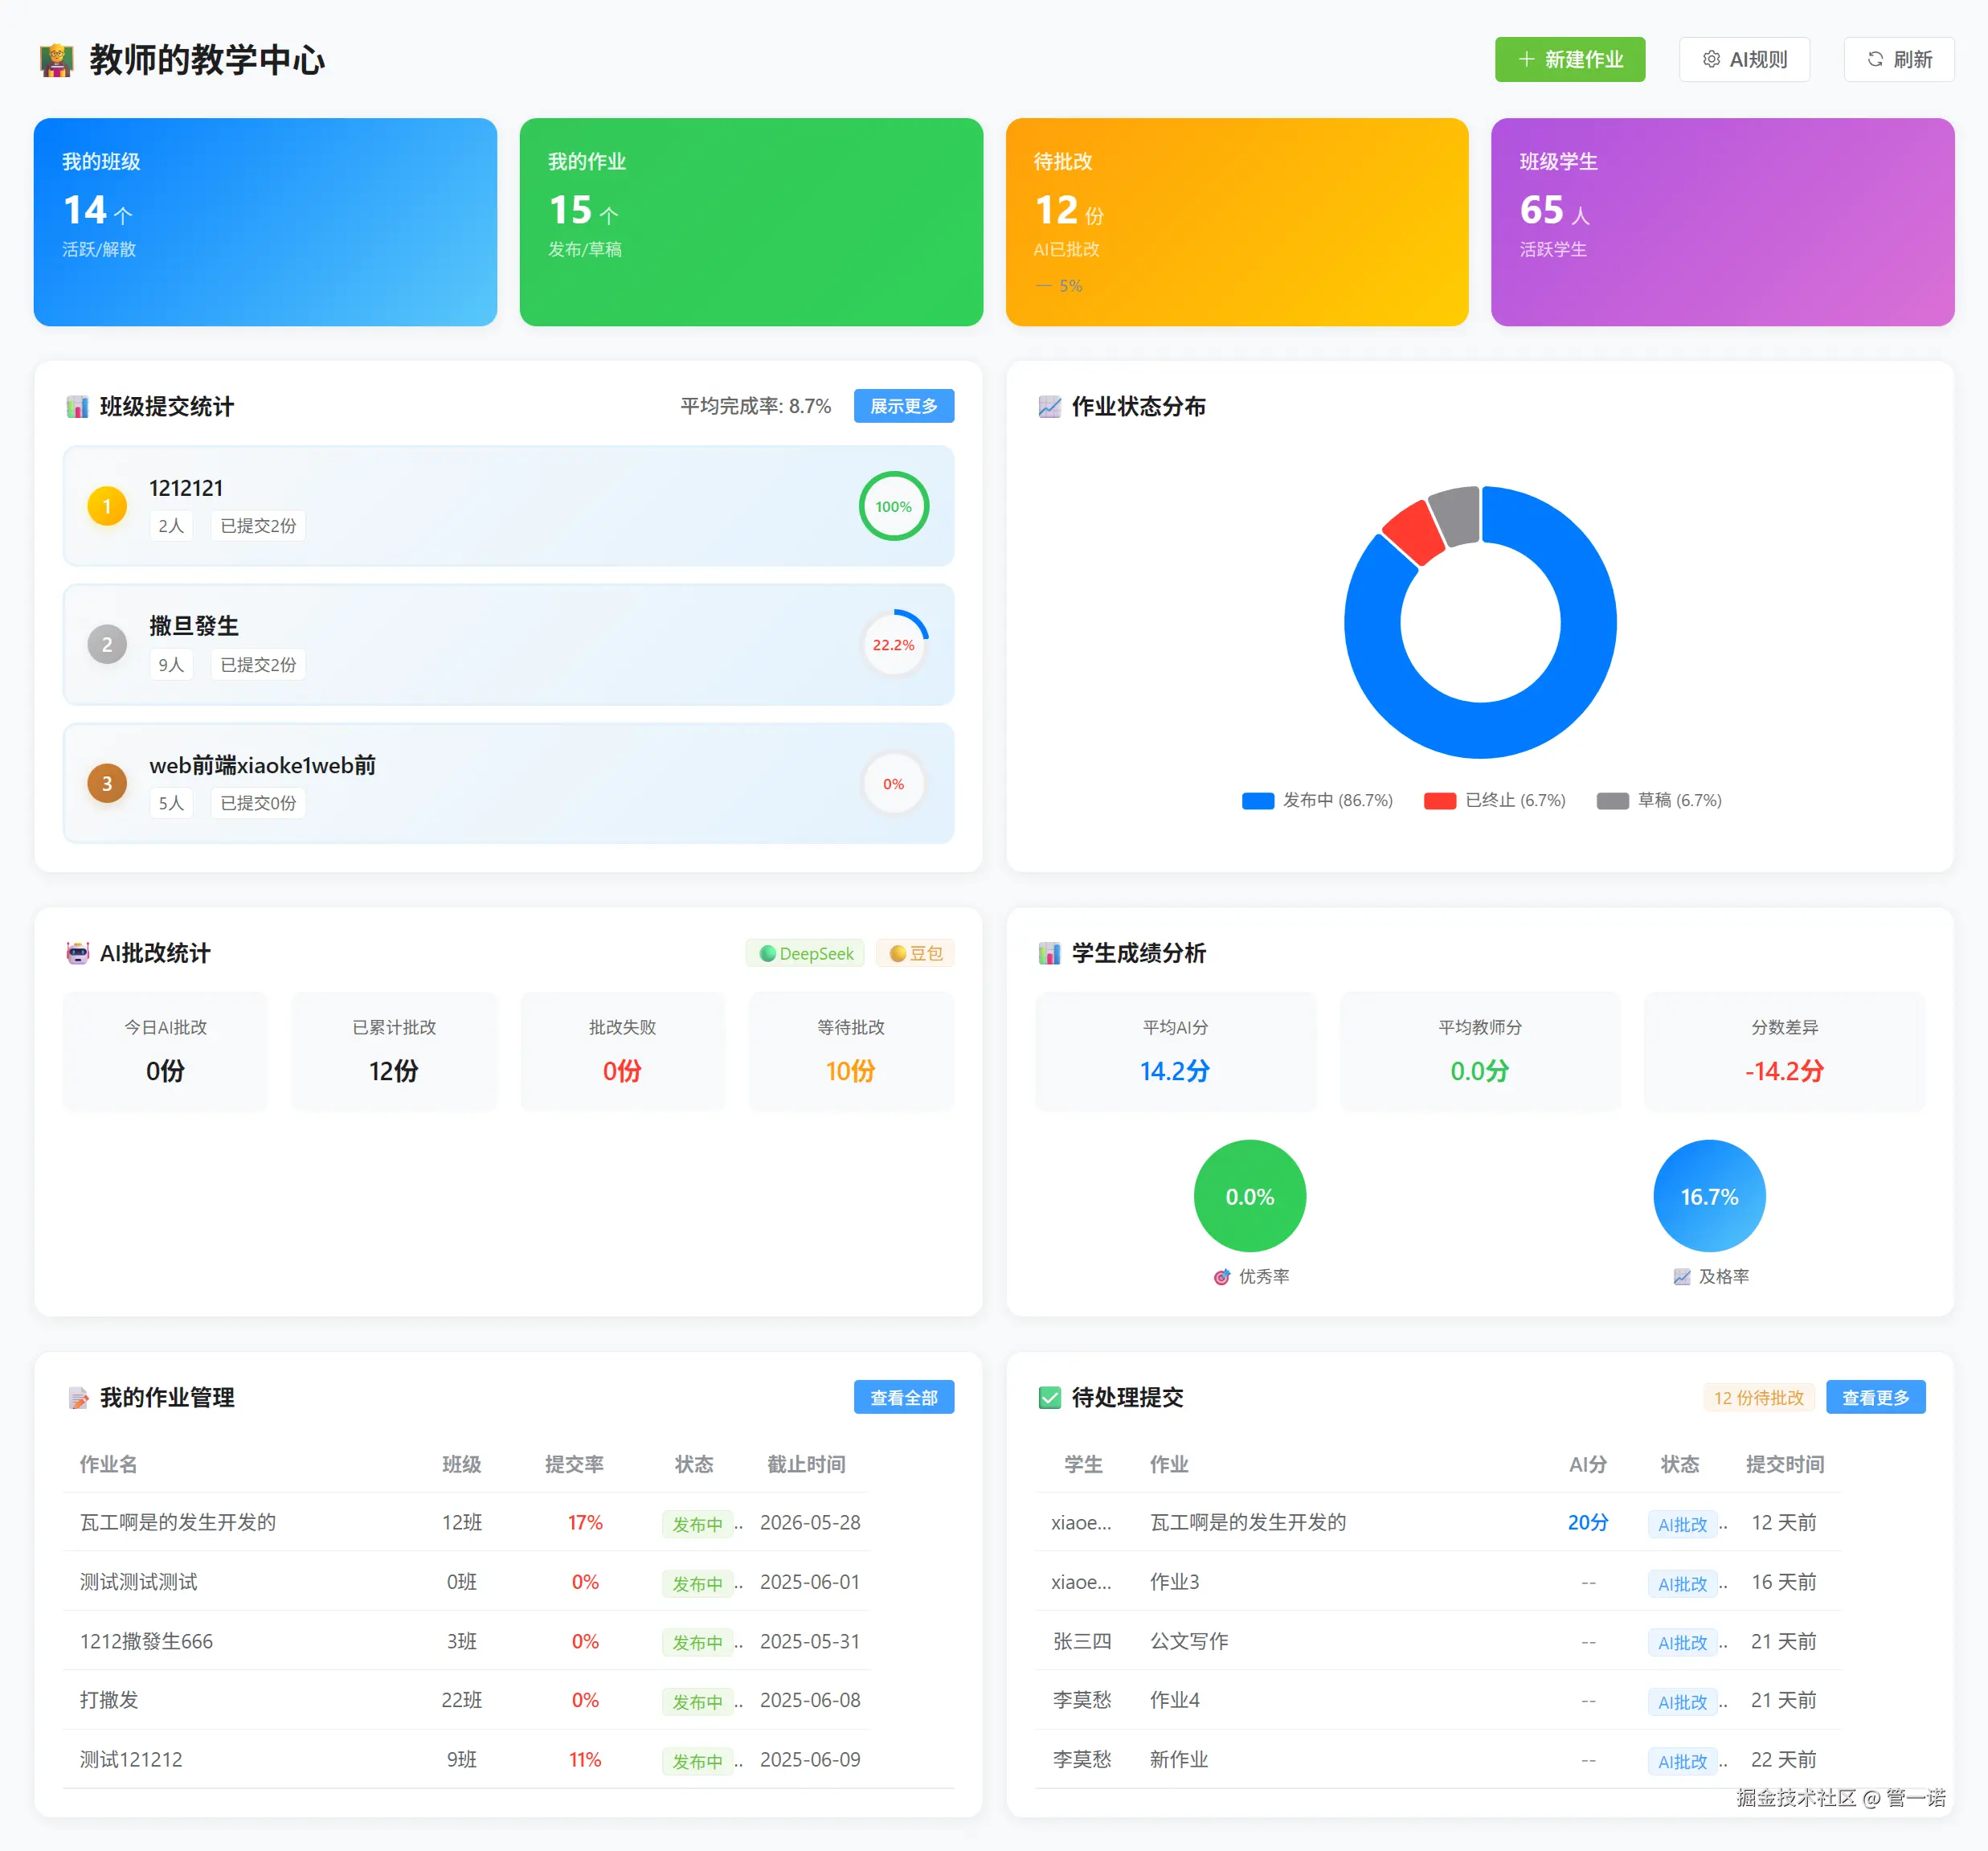The image size is (1988, 1851).
Task: Click the bar chart icon next to 班级提交统计
Action: pos(77,407)
